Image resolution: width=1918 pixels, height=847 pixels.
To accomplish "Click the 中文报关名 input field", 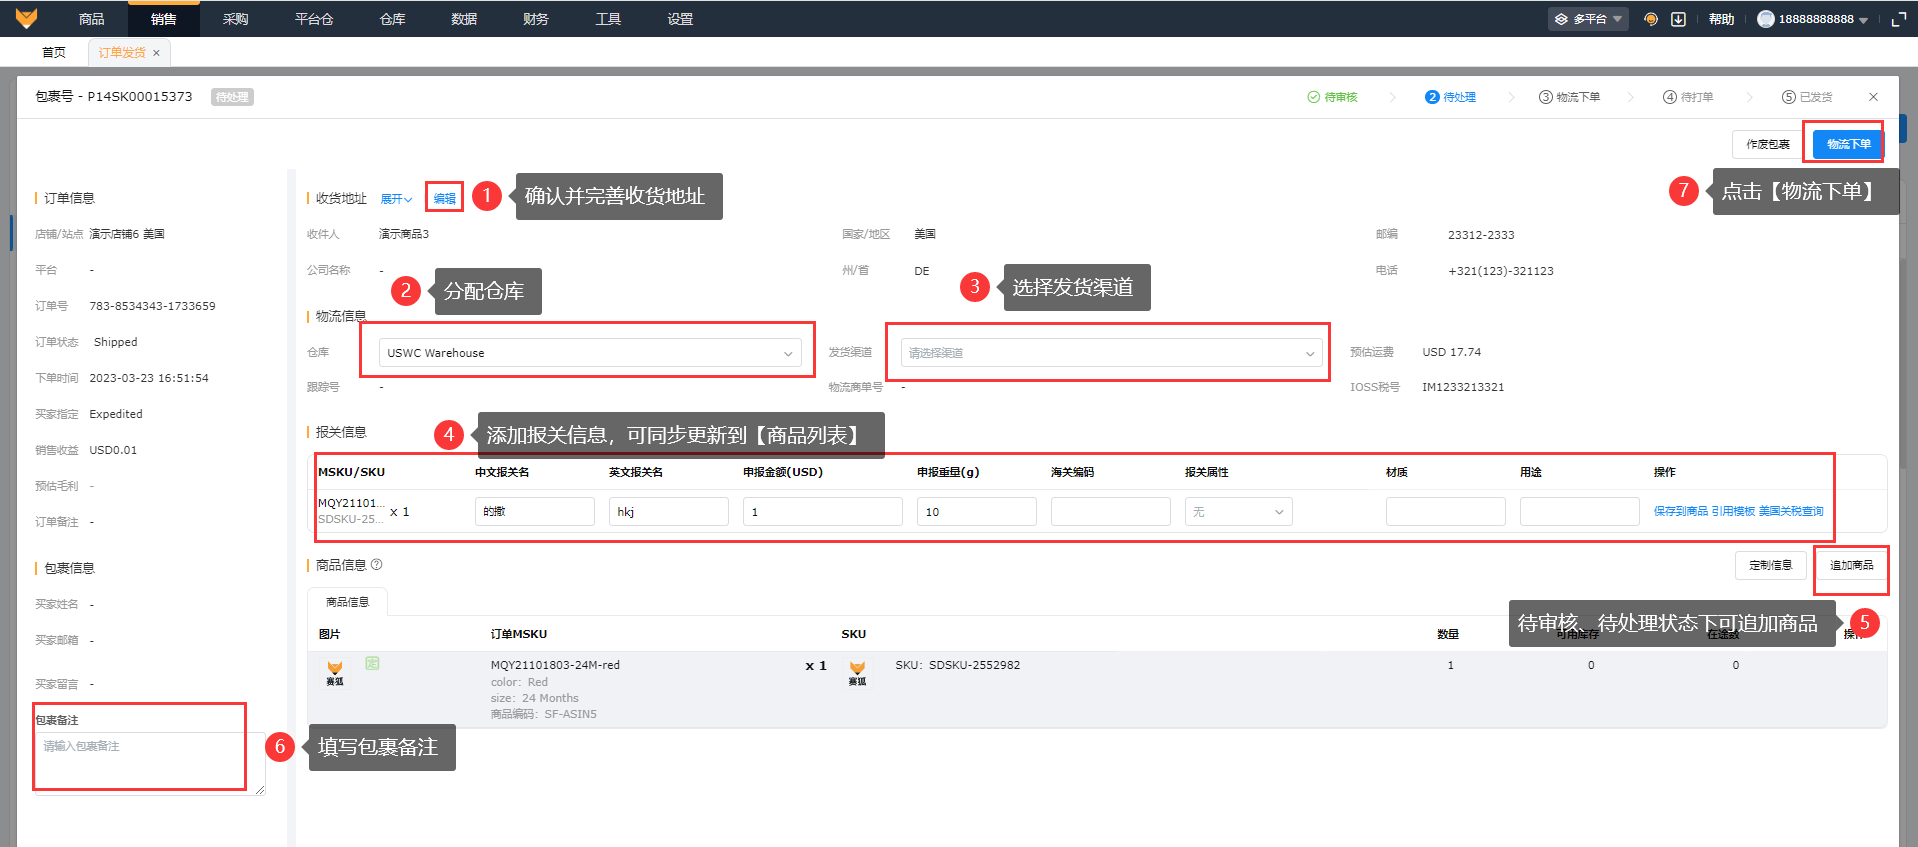I will pyautogui.click(x=535, y=512).
